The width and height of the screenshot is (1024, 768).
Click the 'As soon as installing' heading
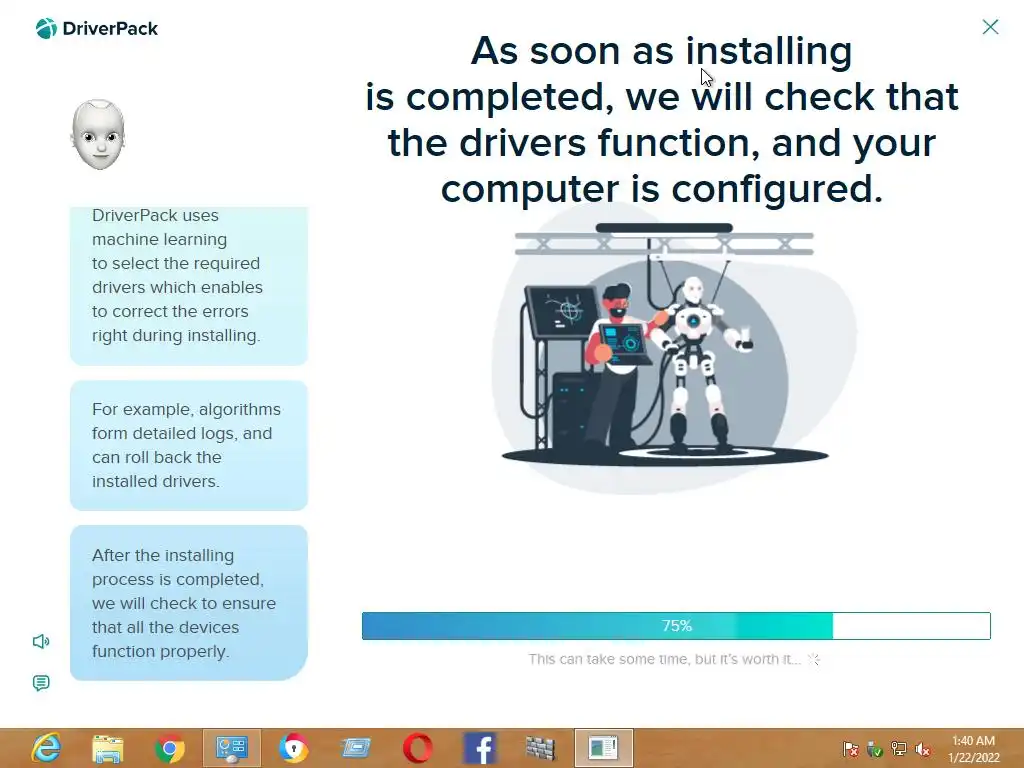[662, 120]
